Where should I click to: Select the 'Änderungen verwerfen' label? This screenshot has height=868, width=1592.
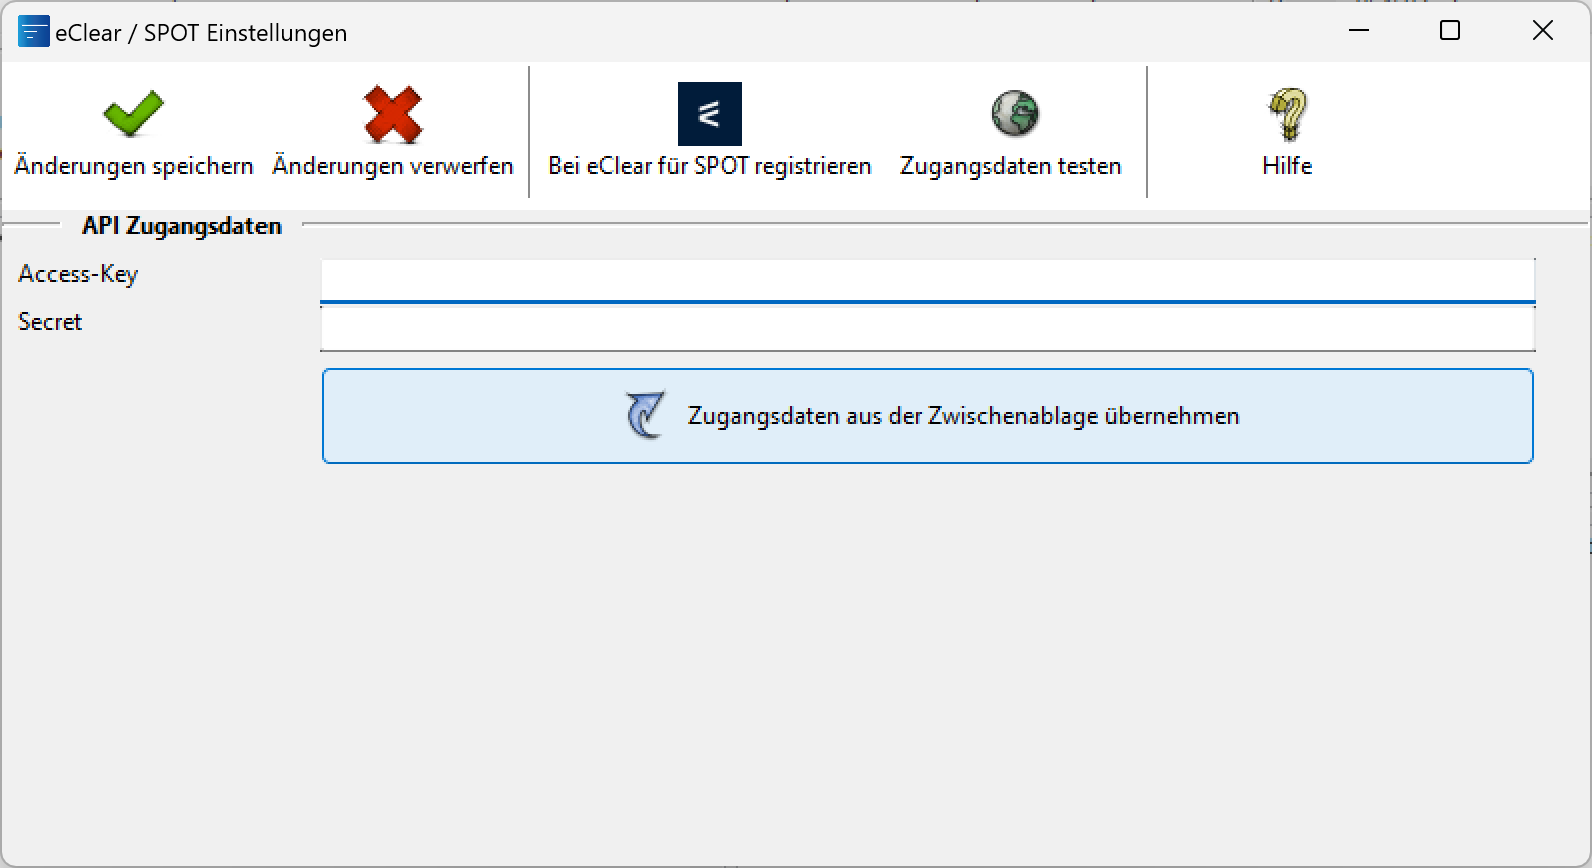(x=393, y=166)
